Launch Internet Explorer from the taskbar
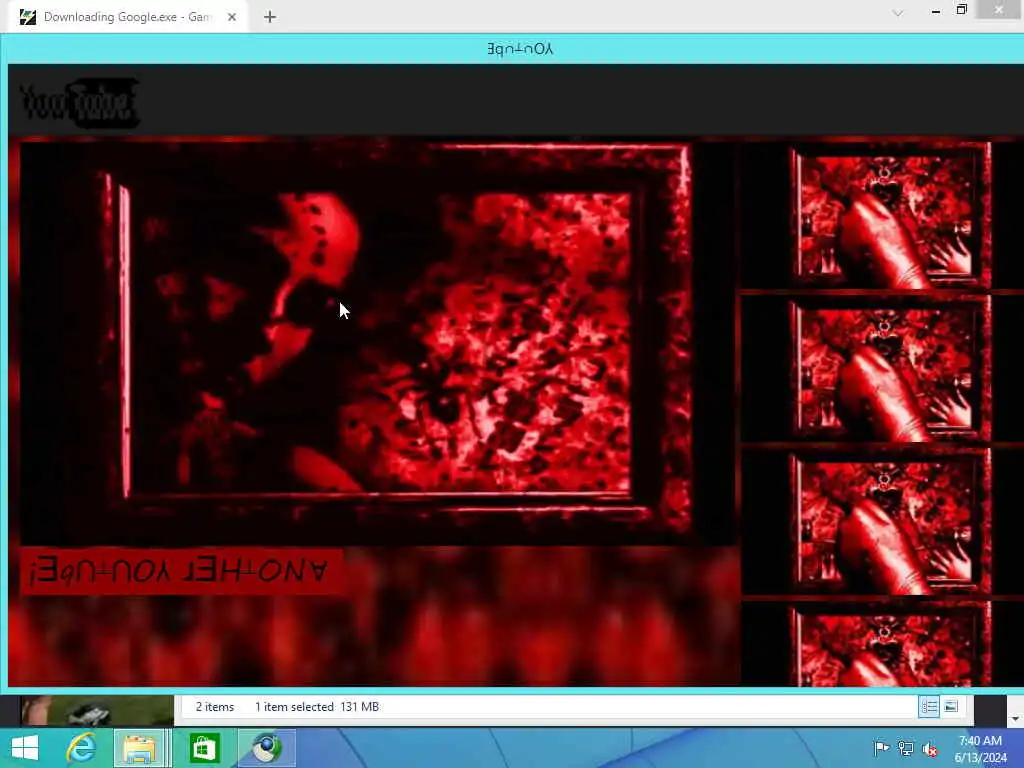 pos(82,748)
